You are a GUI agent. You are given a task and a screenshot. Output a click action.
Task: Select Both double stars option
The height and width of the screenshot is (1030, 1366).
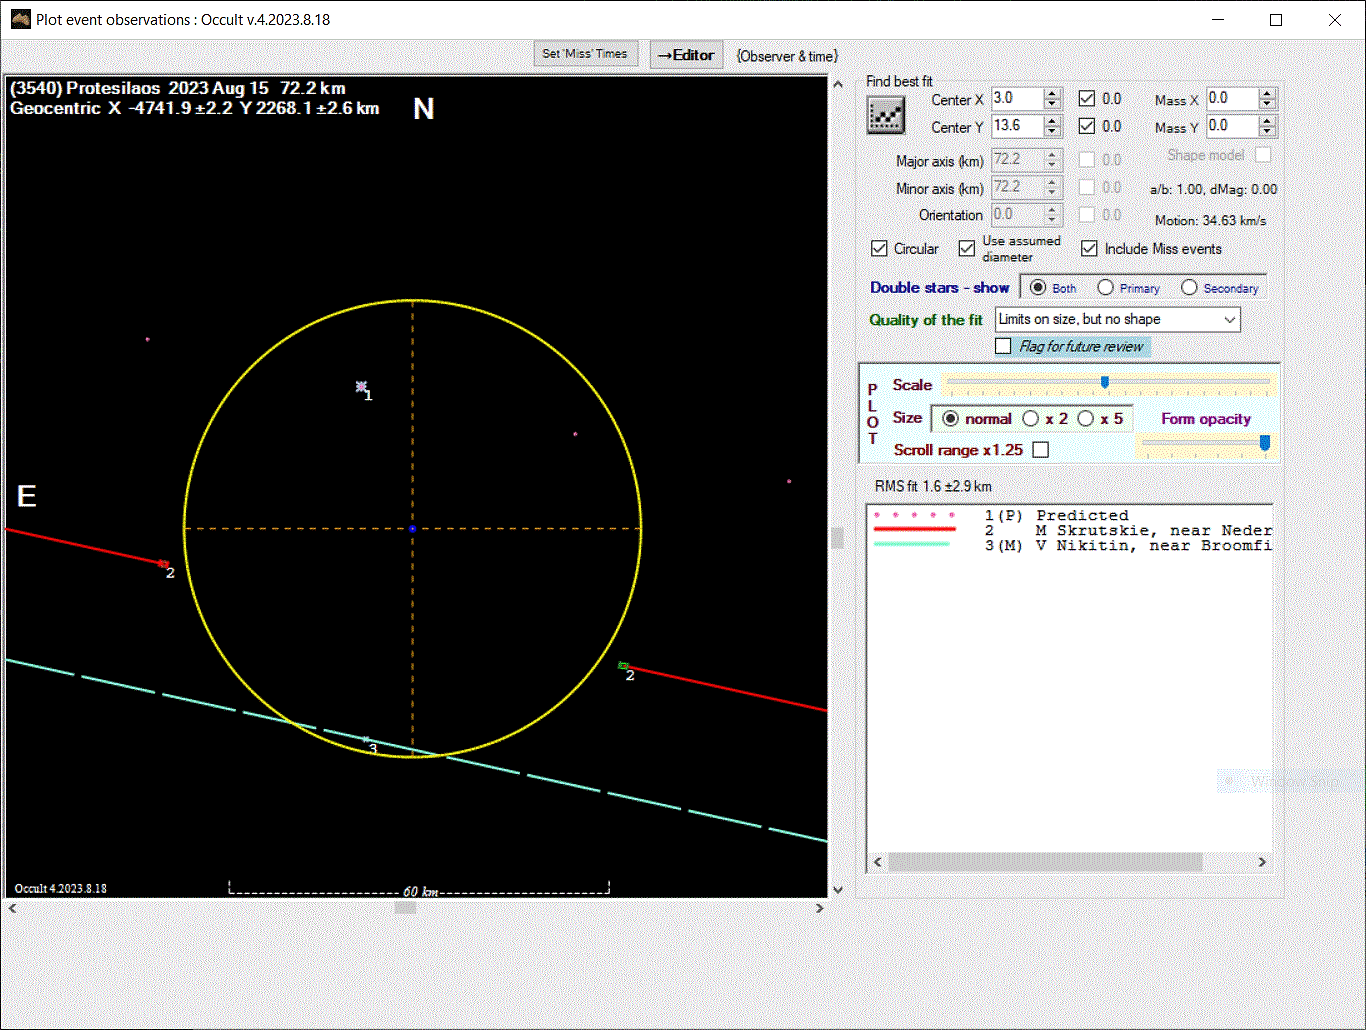coord(1038,287)
